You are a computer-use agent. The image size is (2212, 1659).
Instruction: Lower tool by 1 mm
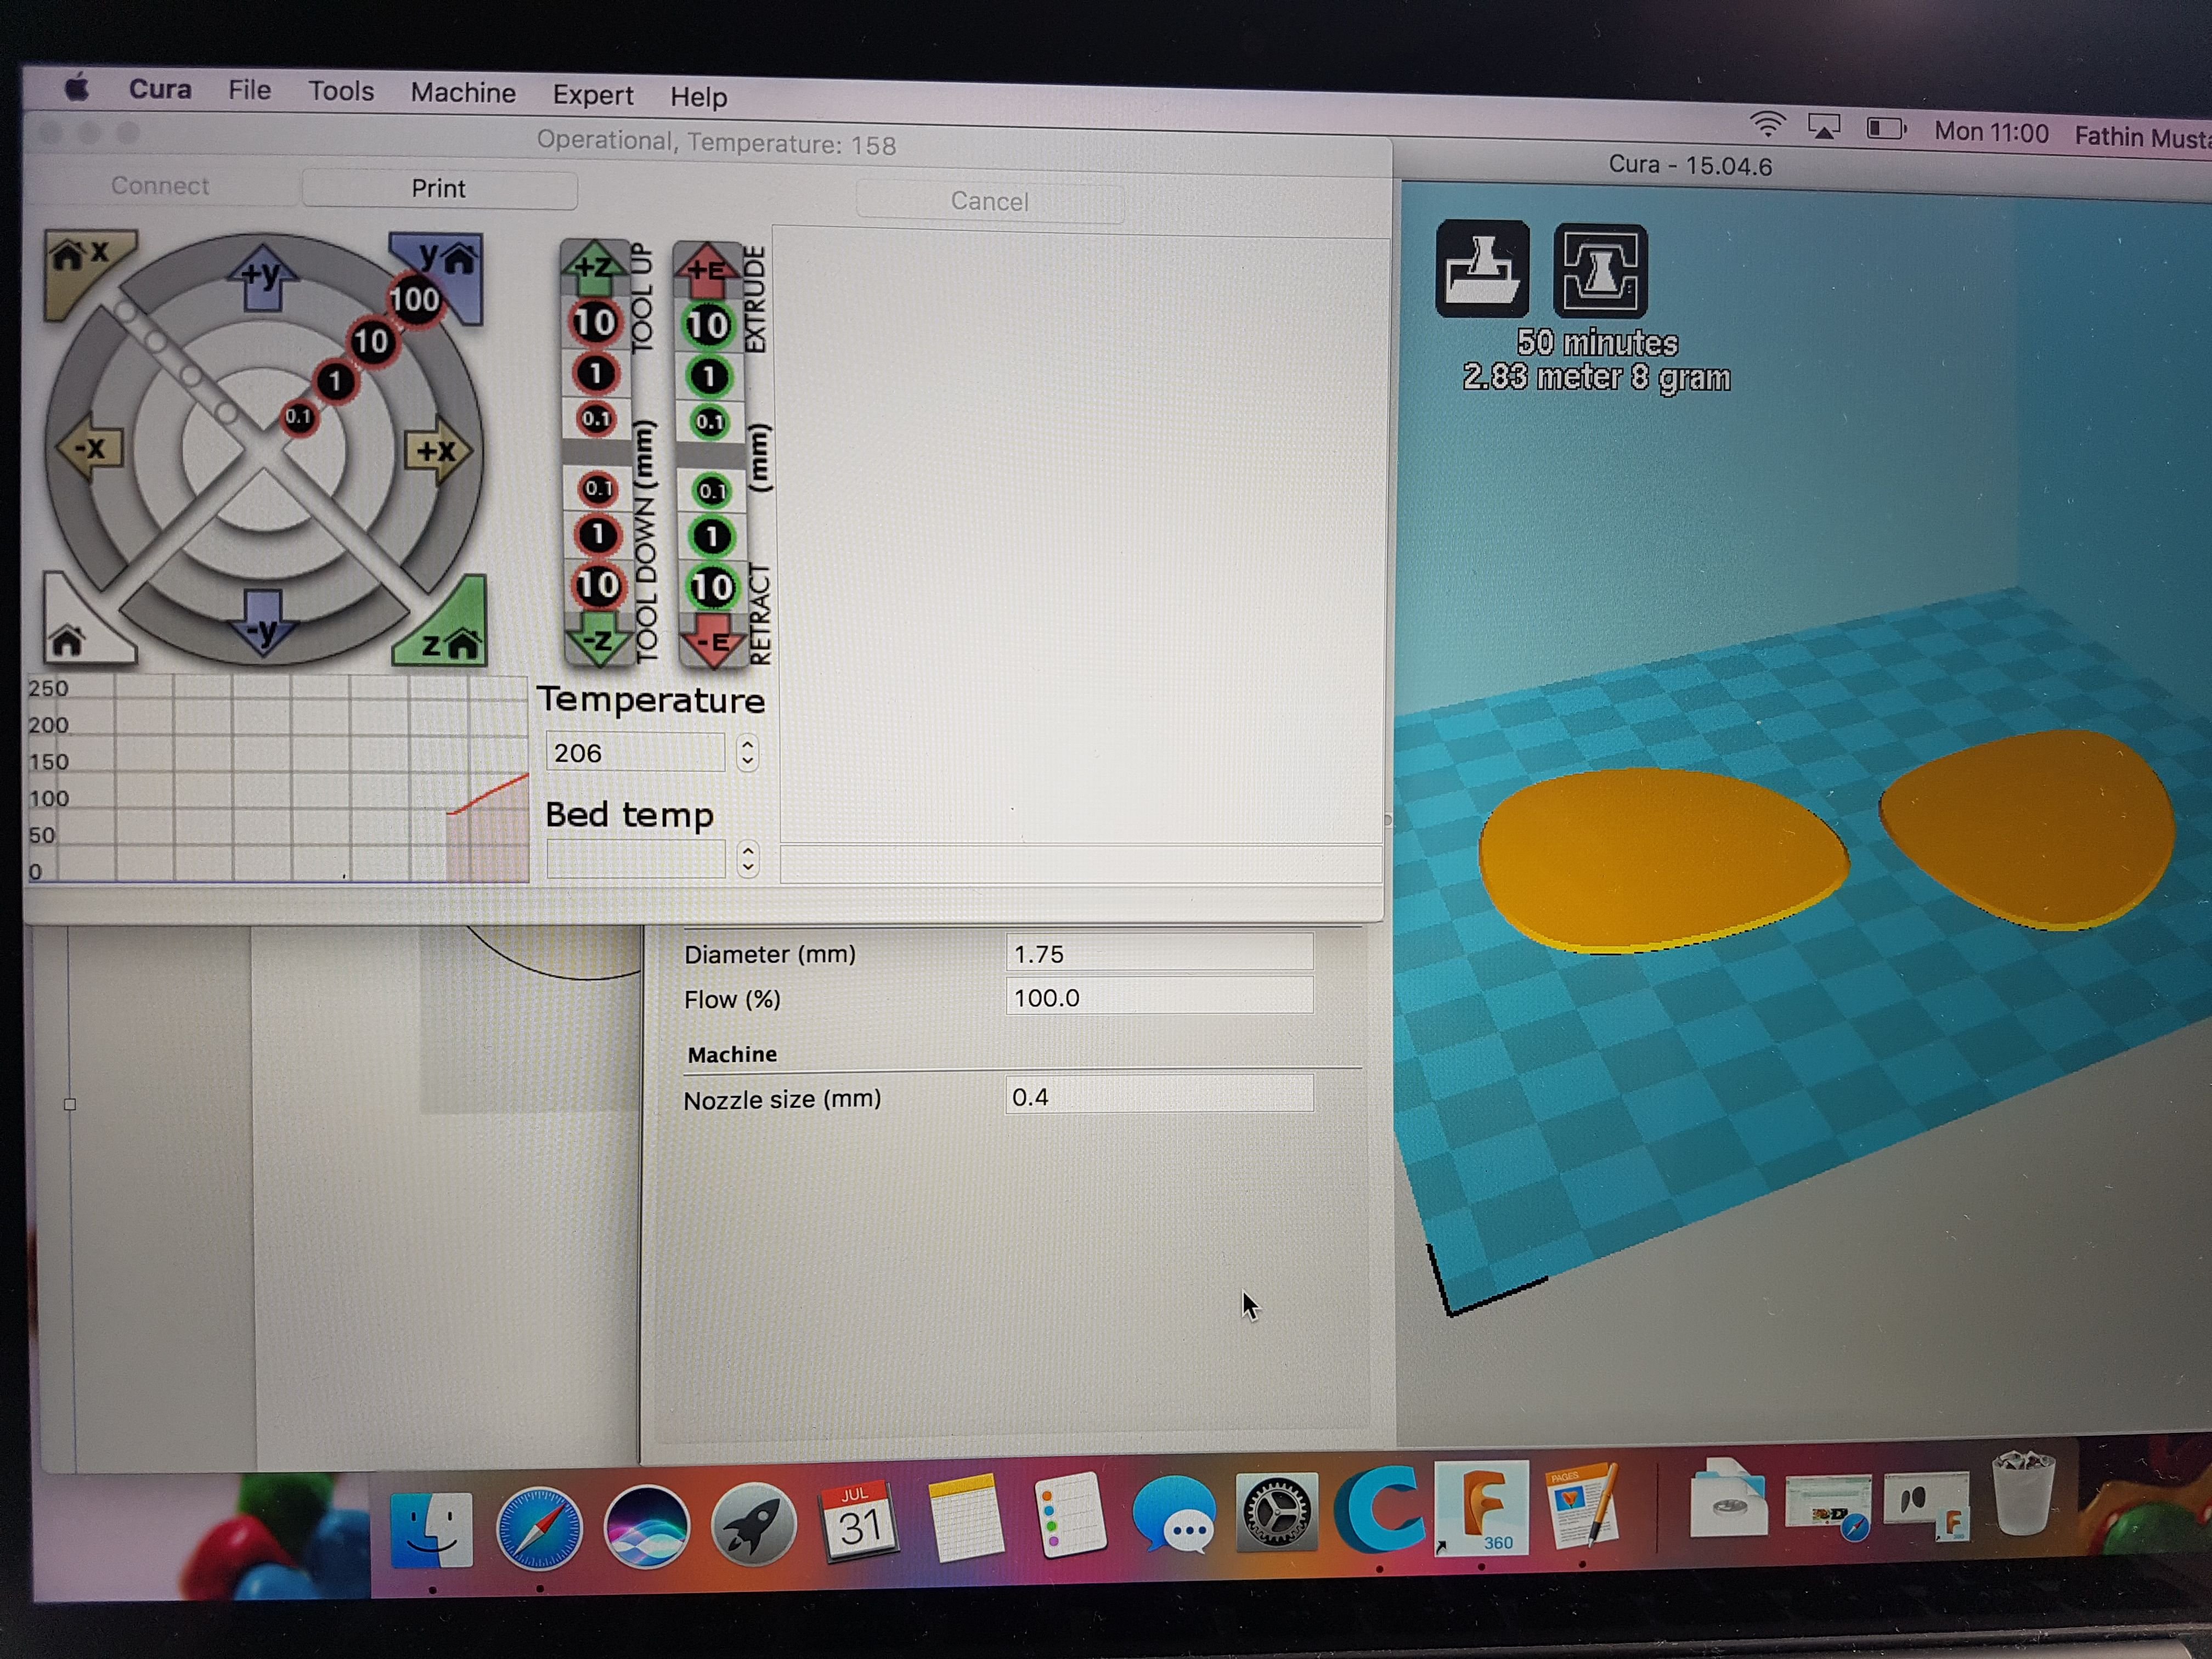[x=597, y=535]
